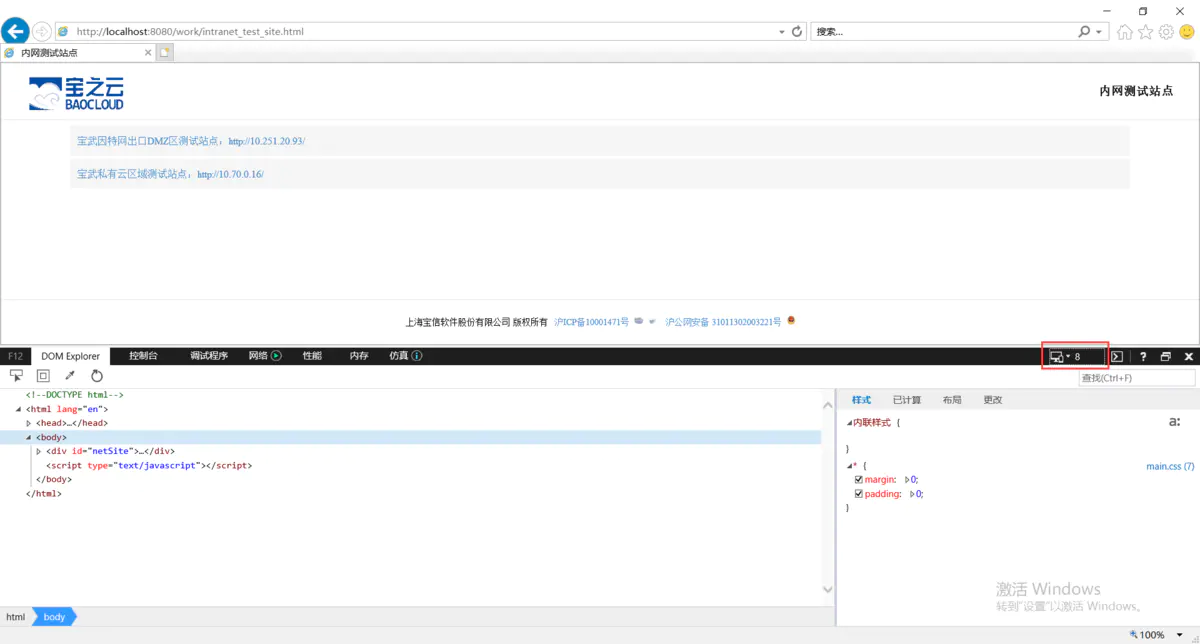Open the browser Tools gear icon
The image size is (1200, 644).
[1166, 32]
